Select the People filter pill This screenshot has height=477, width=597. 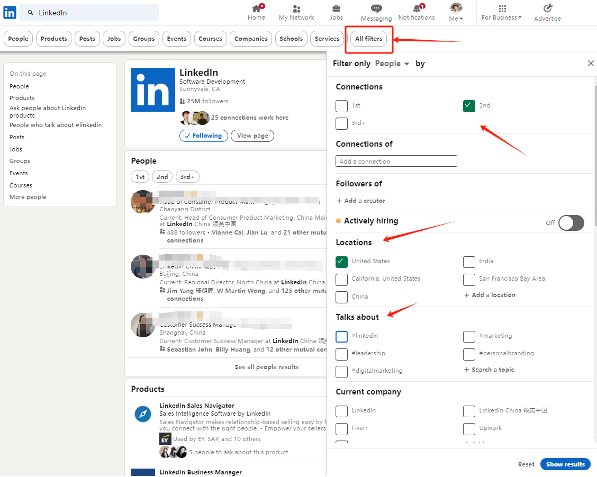[18, 39]
